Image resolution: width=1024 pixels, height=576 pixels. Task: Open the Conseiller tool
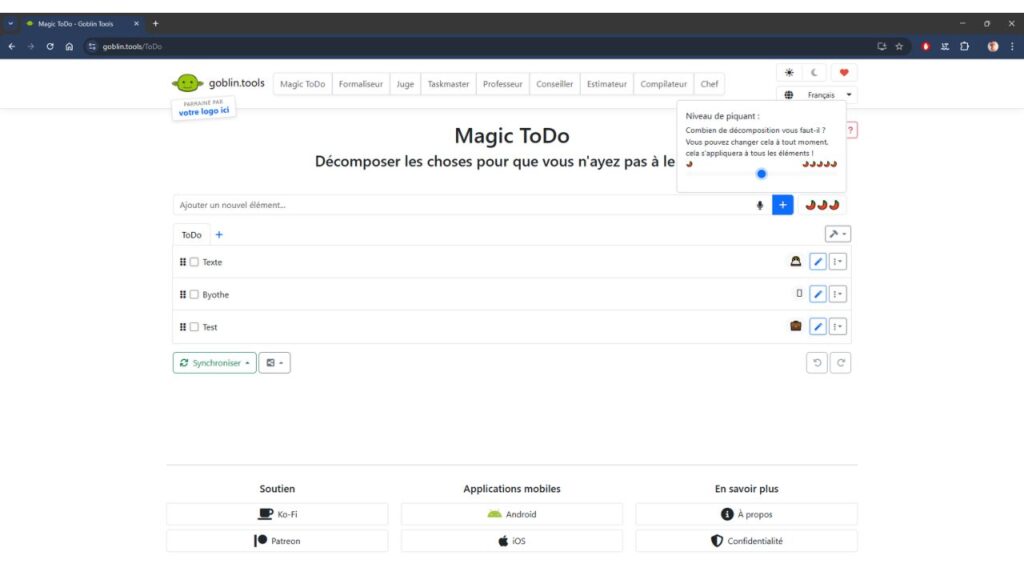(x=554, y=84)
